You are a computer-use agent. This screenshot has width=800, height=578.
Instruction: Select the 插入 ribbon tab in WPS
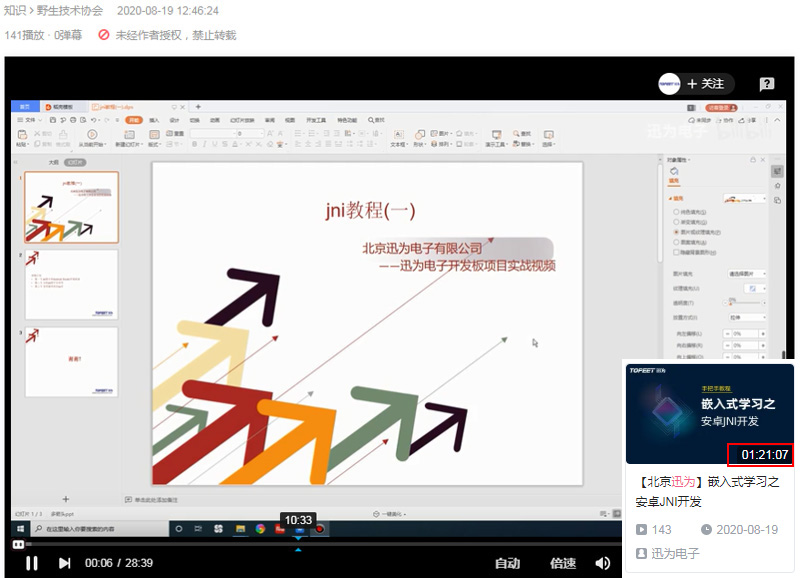pyautogui.click(x=154, y=120)
